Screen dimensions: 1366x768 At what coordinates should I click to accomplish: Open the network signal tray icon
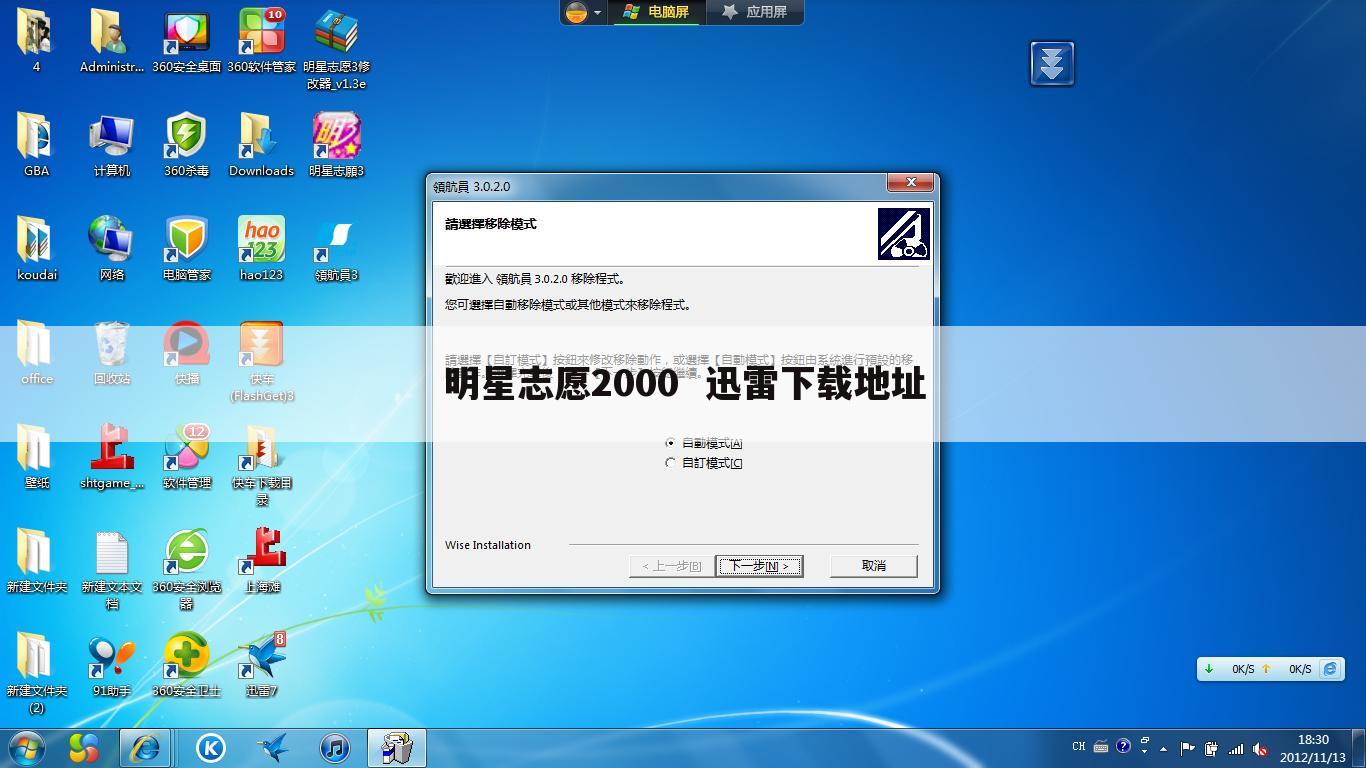(x=1236, y=748)
